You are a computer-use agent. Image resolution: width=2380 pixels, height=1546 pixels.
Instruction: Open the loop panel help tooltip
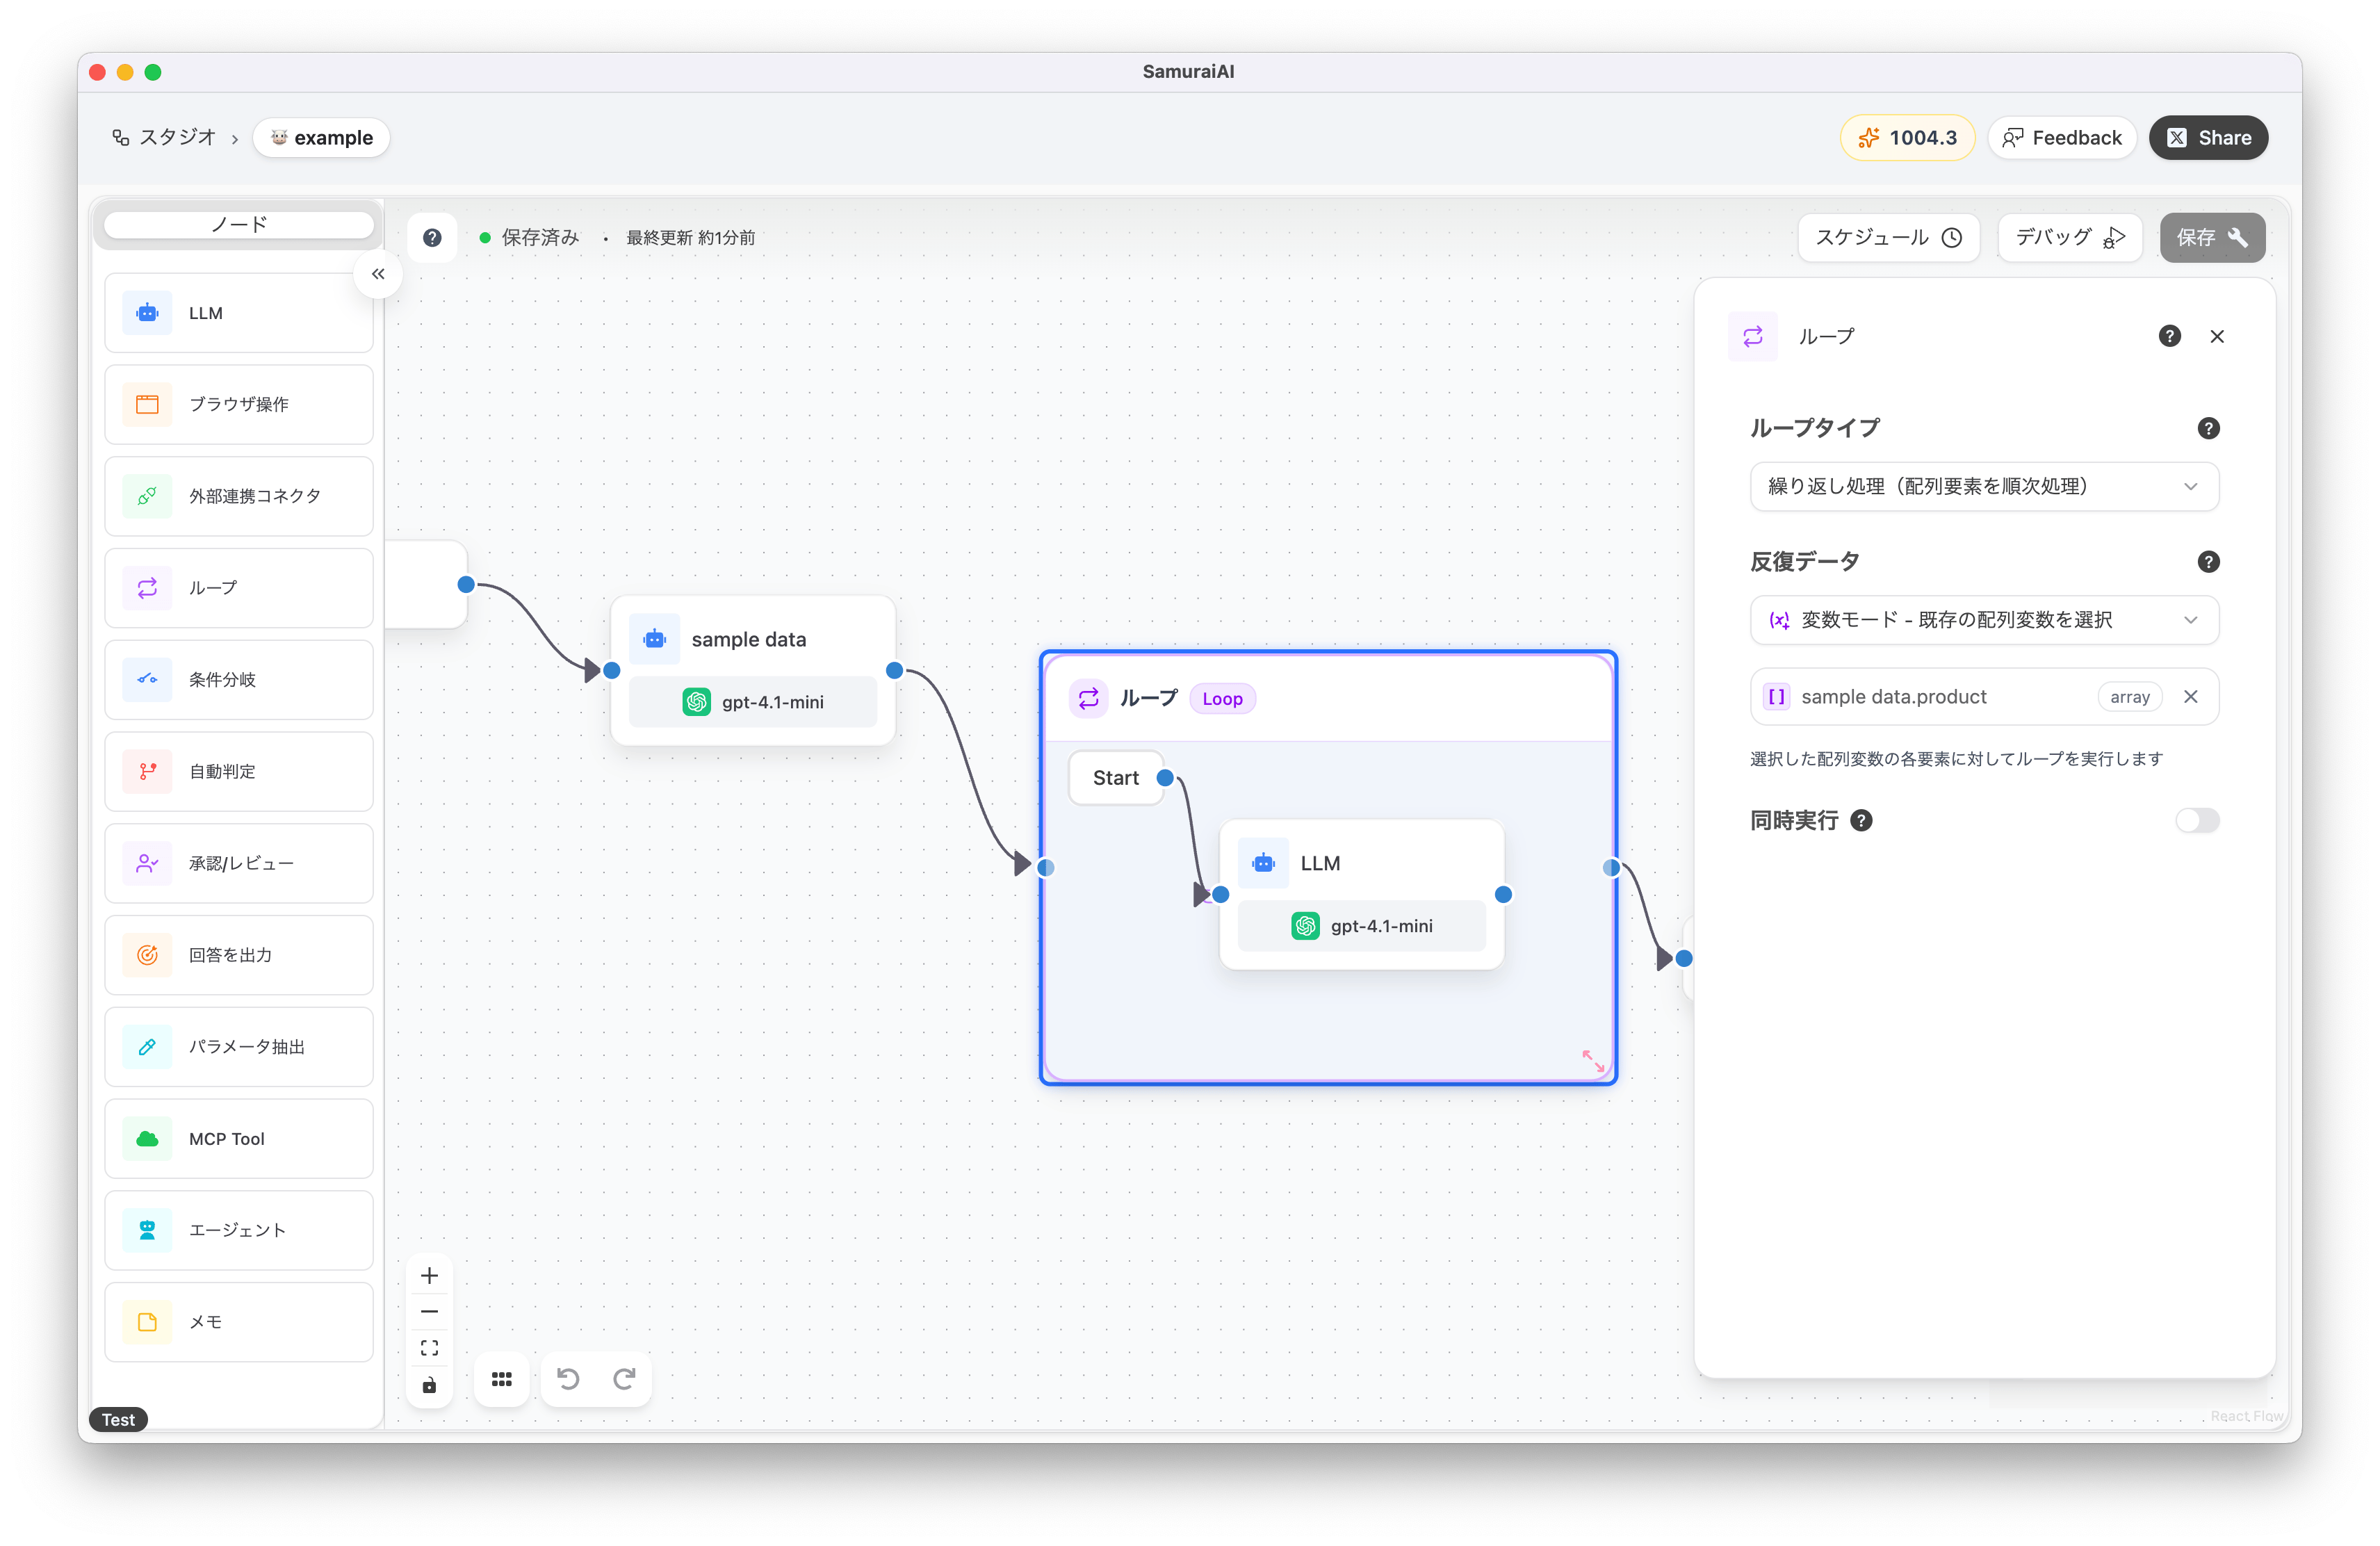tap(2169, 336)
